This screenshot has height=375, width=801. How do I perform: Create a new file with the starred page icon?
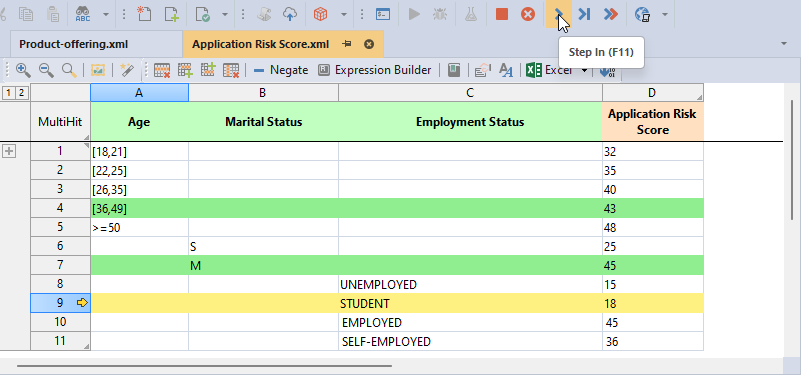(x=145, y=14)
